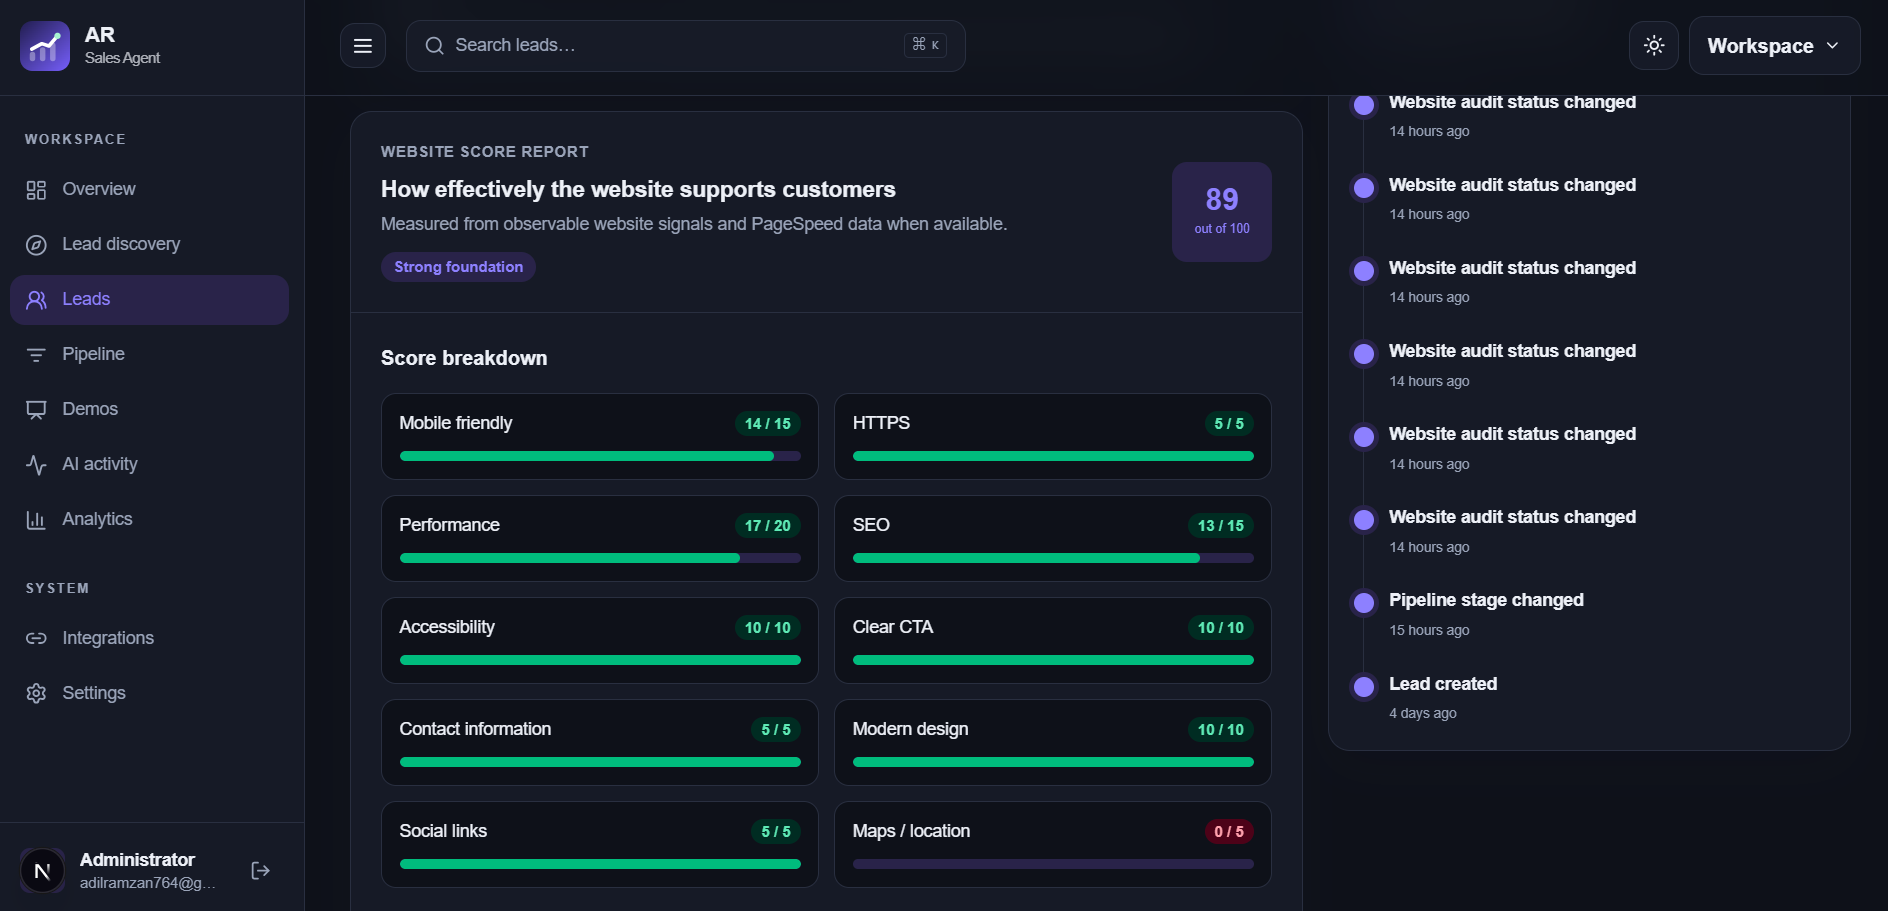1888x911 pixels.
Task: Click the Analytics bar chart icon
Action: pos(36,520)
